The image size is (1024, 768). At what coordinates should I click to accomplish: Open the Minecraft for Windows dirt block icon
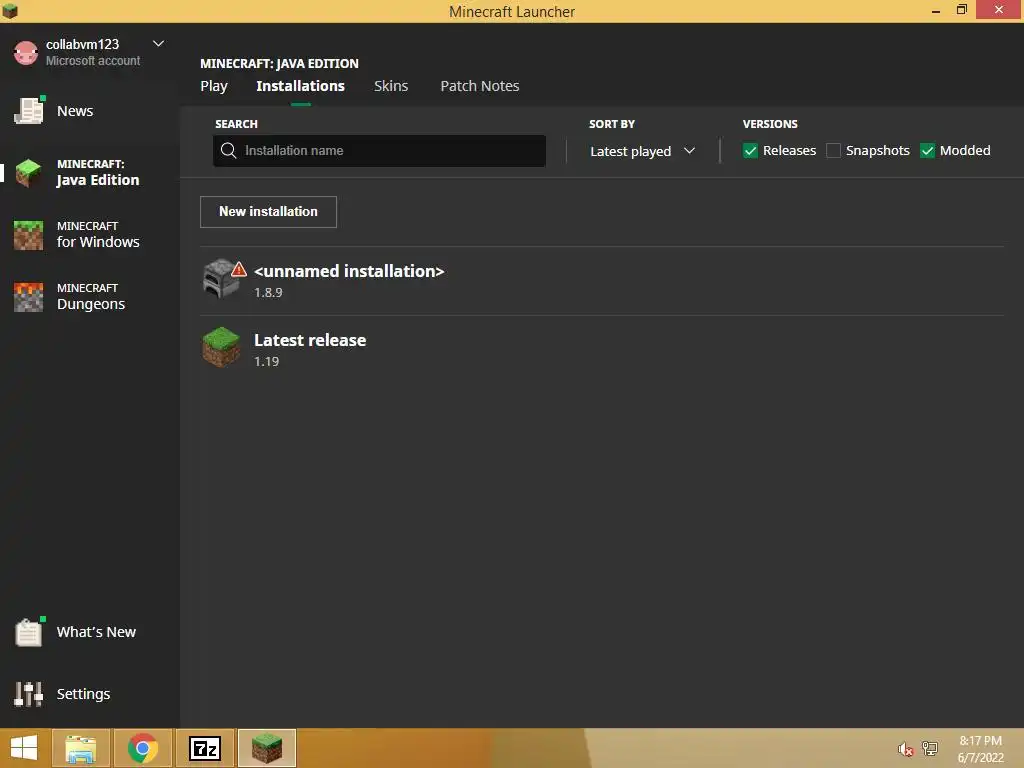[29, 235]
